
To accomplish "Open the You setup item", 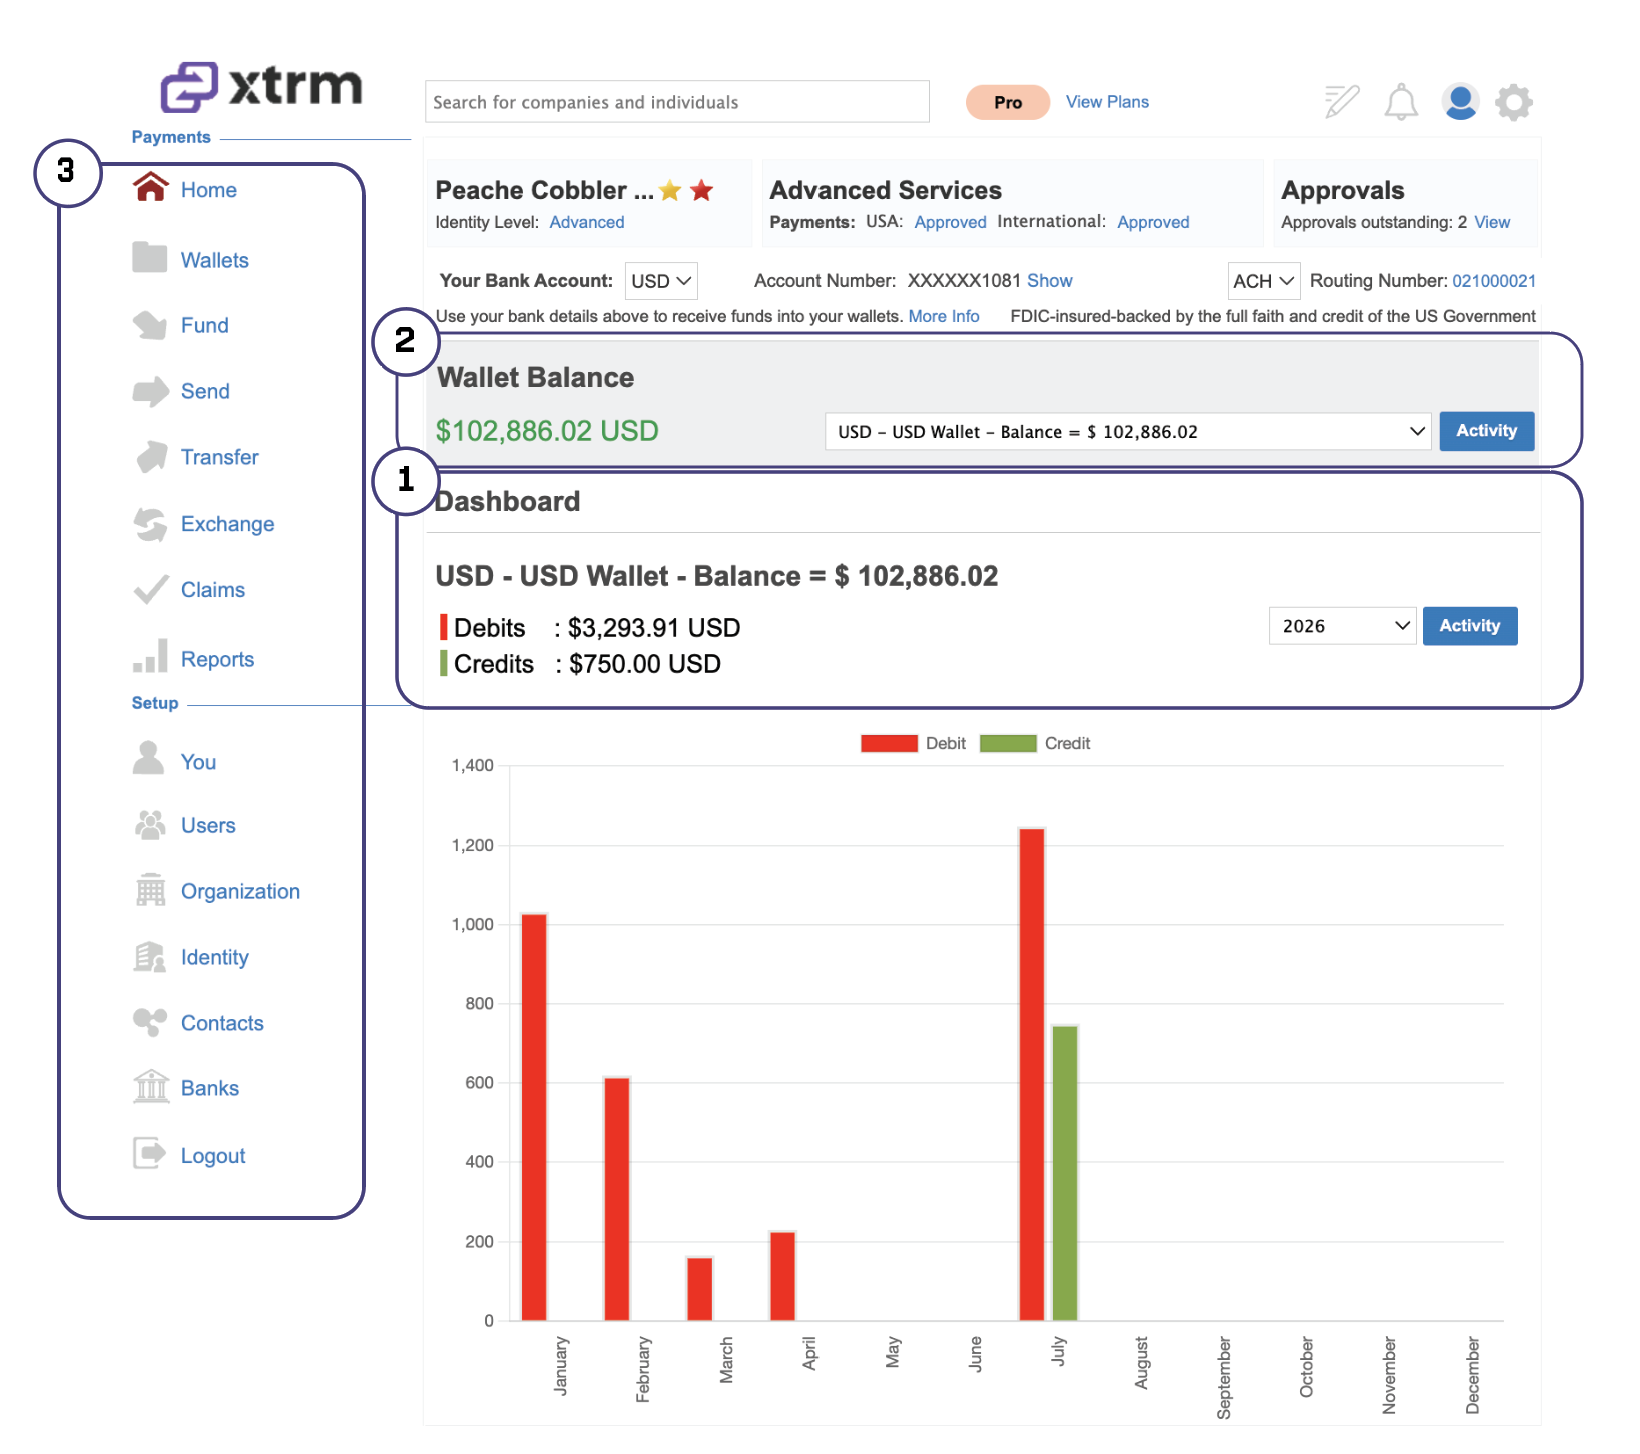I will point(199,762).
